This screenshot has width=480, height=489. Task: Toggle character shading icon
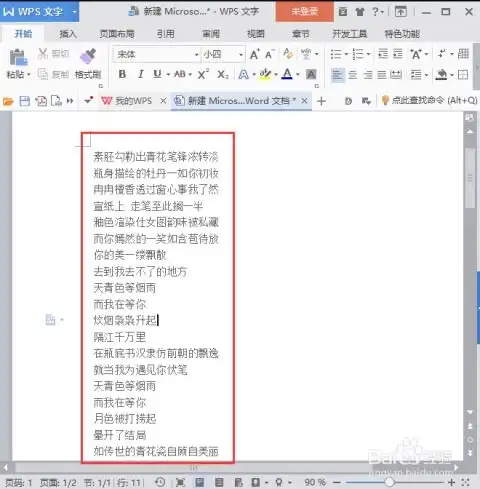(311, 74)
